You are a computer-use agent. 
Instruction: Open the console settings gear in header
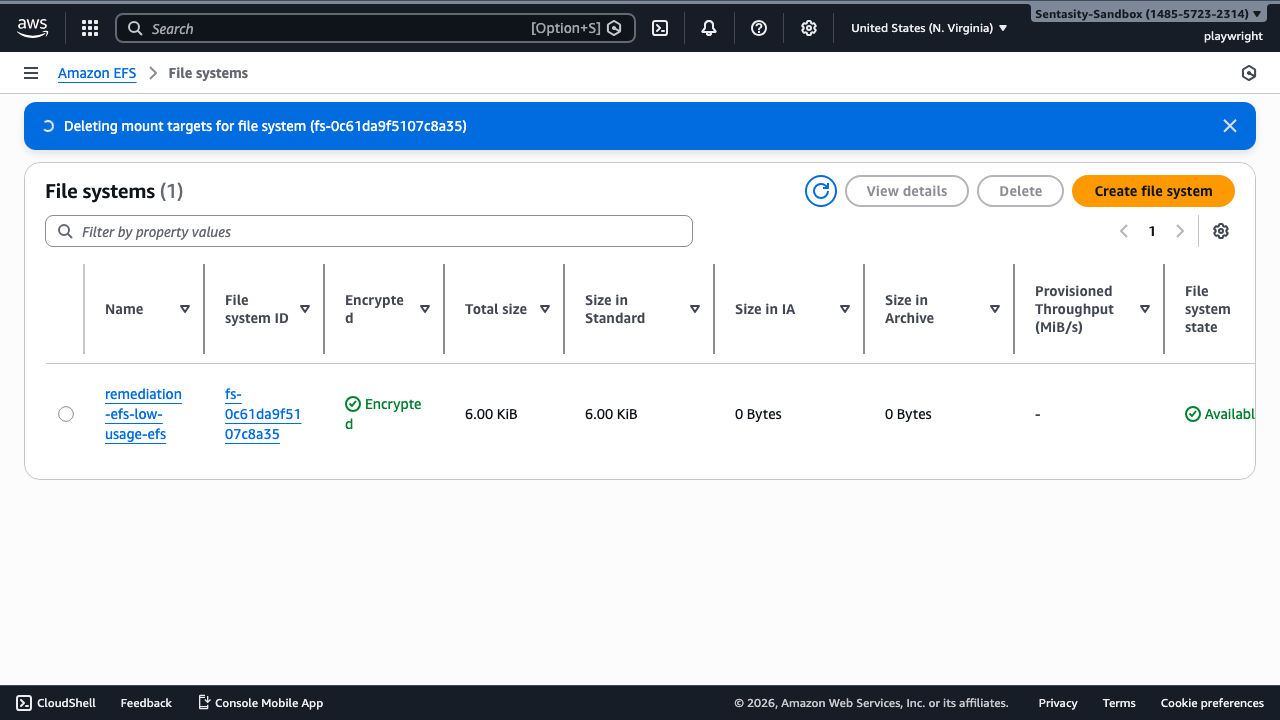pyautogui.click(x=809, y=28)
